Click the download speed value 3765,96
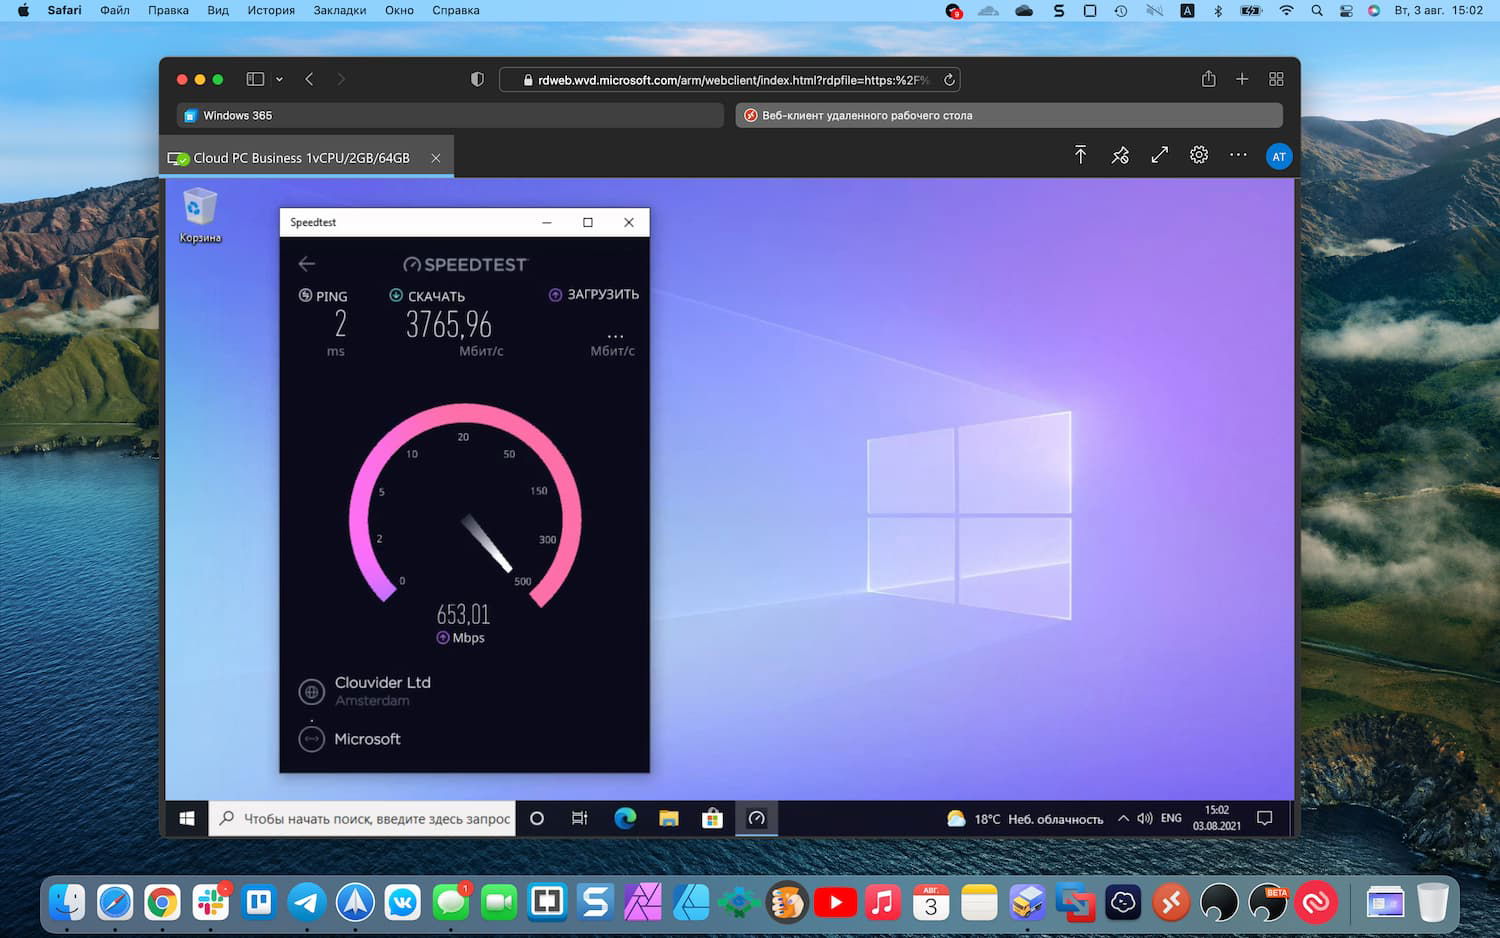Image resolution: width=1500 pixels, height=938 pixels. coord(449,324)
